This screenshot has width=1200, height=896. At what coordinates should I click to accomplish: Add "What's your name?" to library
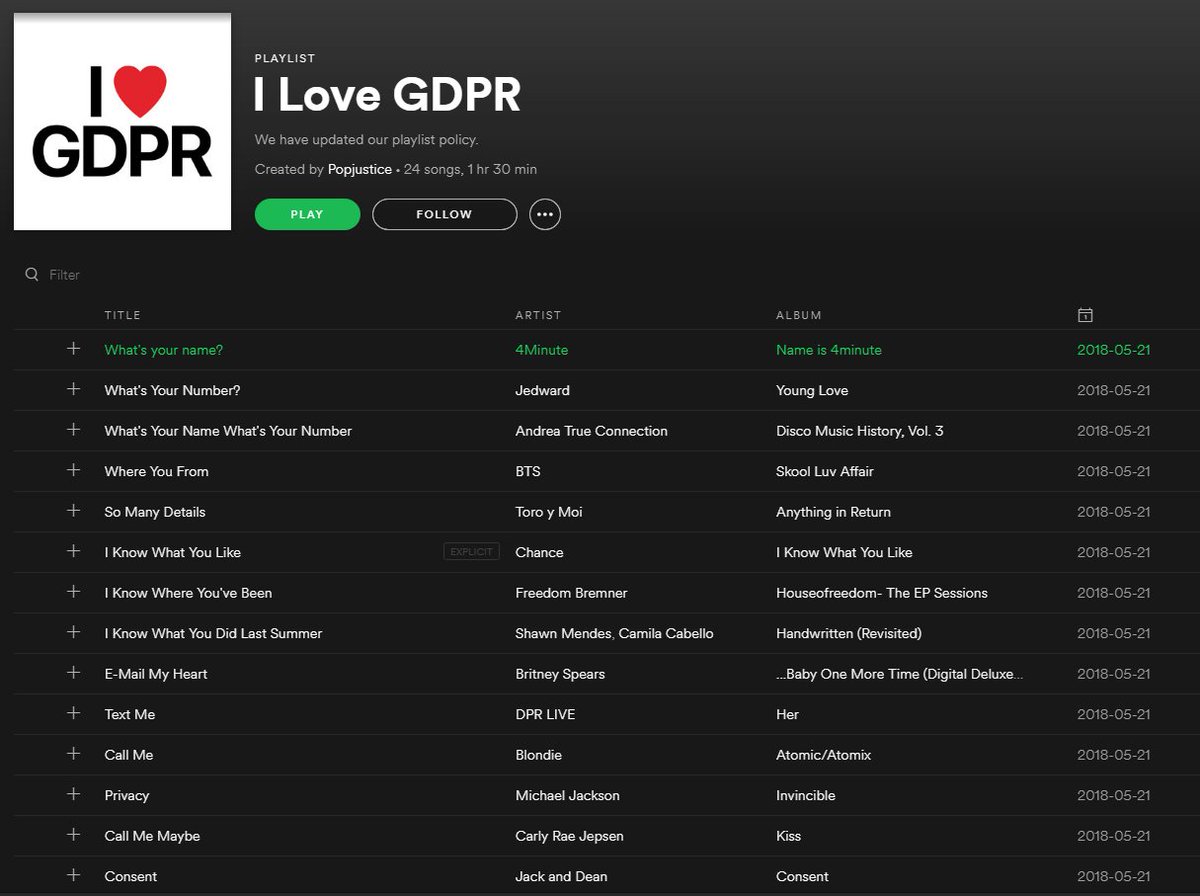click(x=73, y=349)
